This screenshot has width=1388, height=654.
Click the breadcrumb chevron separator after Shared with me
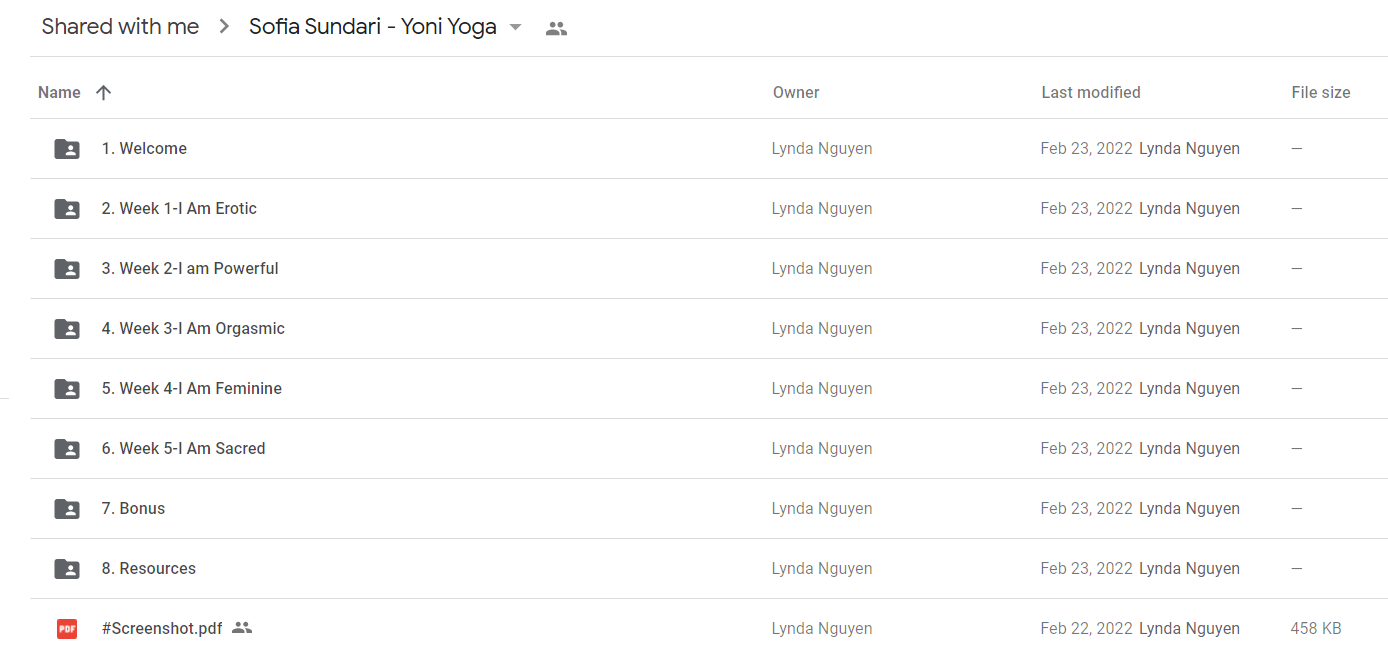tap(224, 27)
